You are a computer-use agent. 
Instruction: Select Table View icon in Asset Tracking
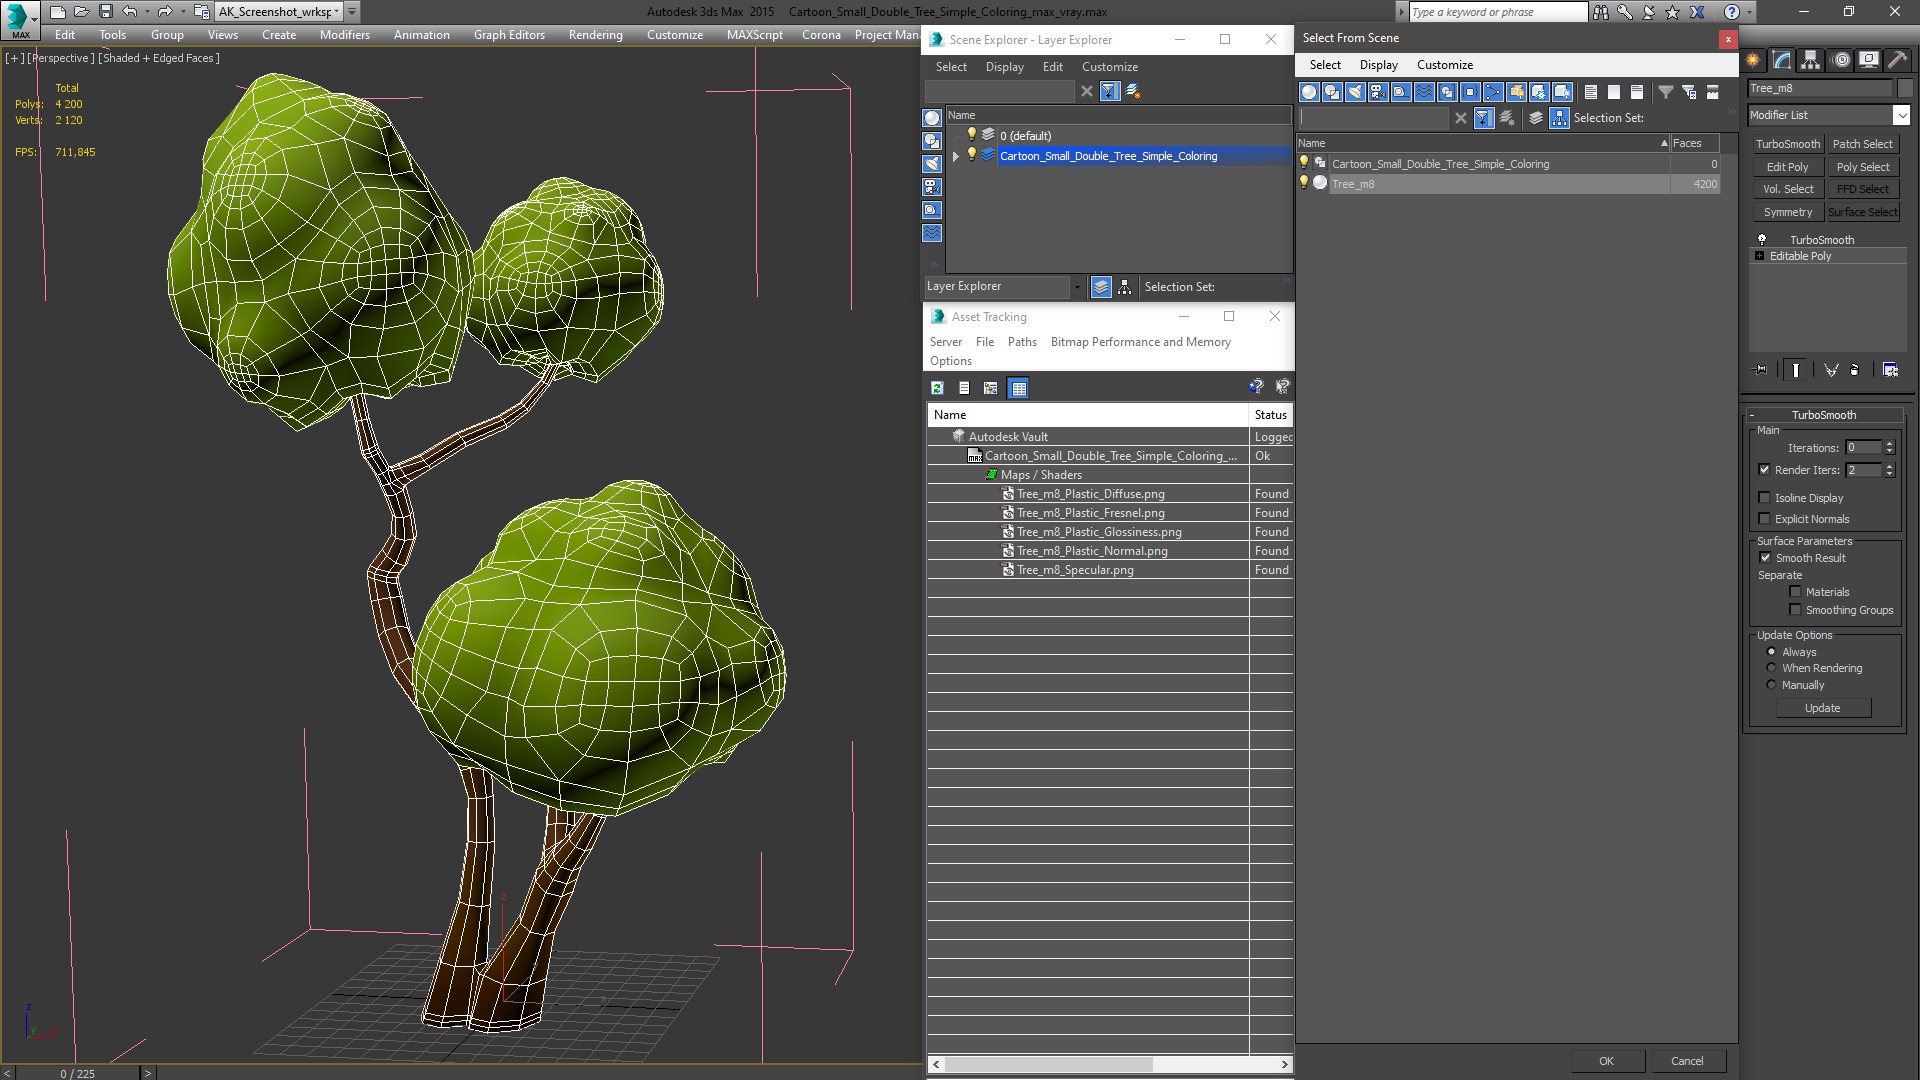point(1018,388)
